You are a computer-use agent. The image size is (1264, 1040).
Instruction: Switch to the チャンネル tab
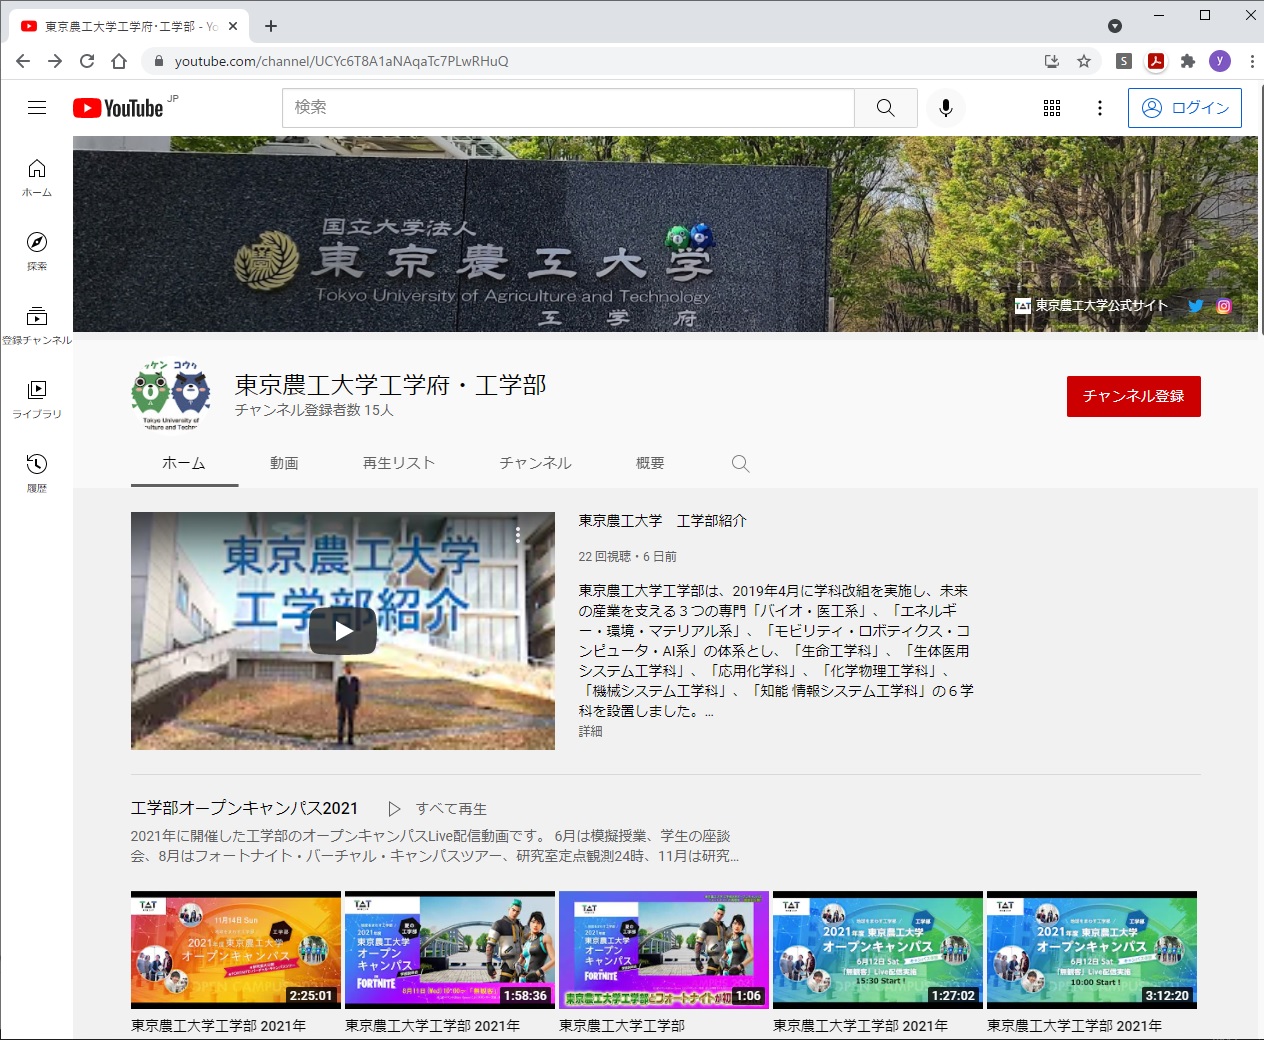click(x=536, y=463)
